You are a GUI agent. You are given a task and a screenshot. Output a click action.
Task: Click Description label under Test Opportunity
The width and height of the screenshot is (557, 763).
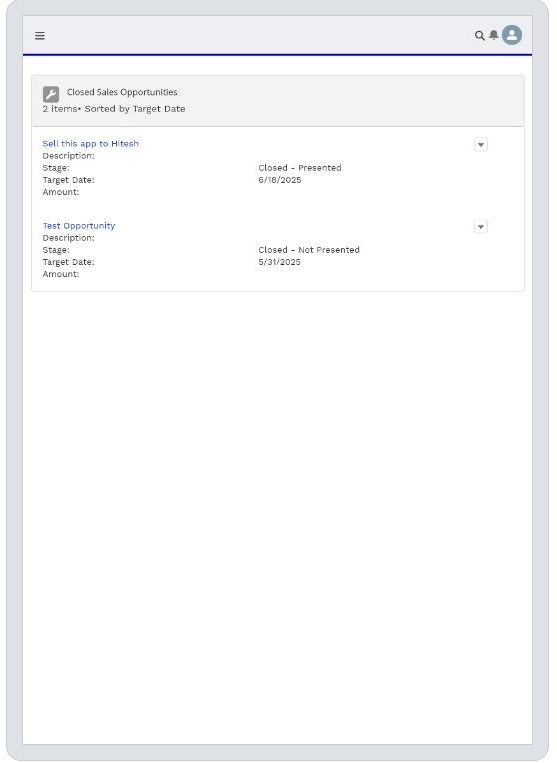click(69, 238)
